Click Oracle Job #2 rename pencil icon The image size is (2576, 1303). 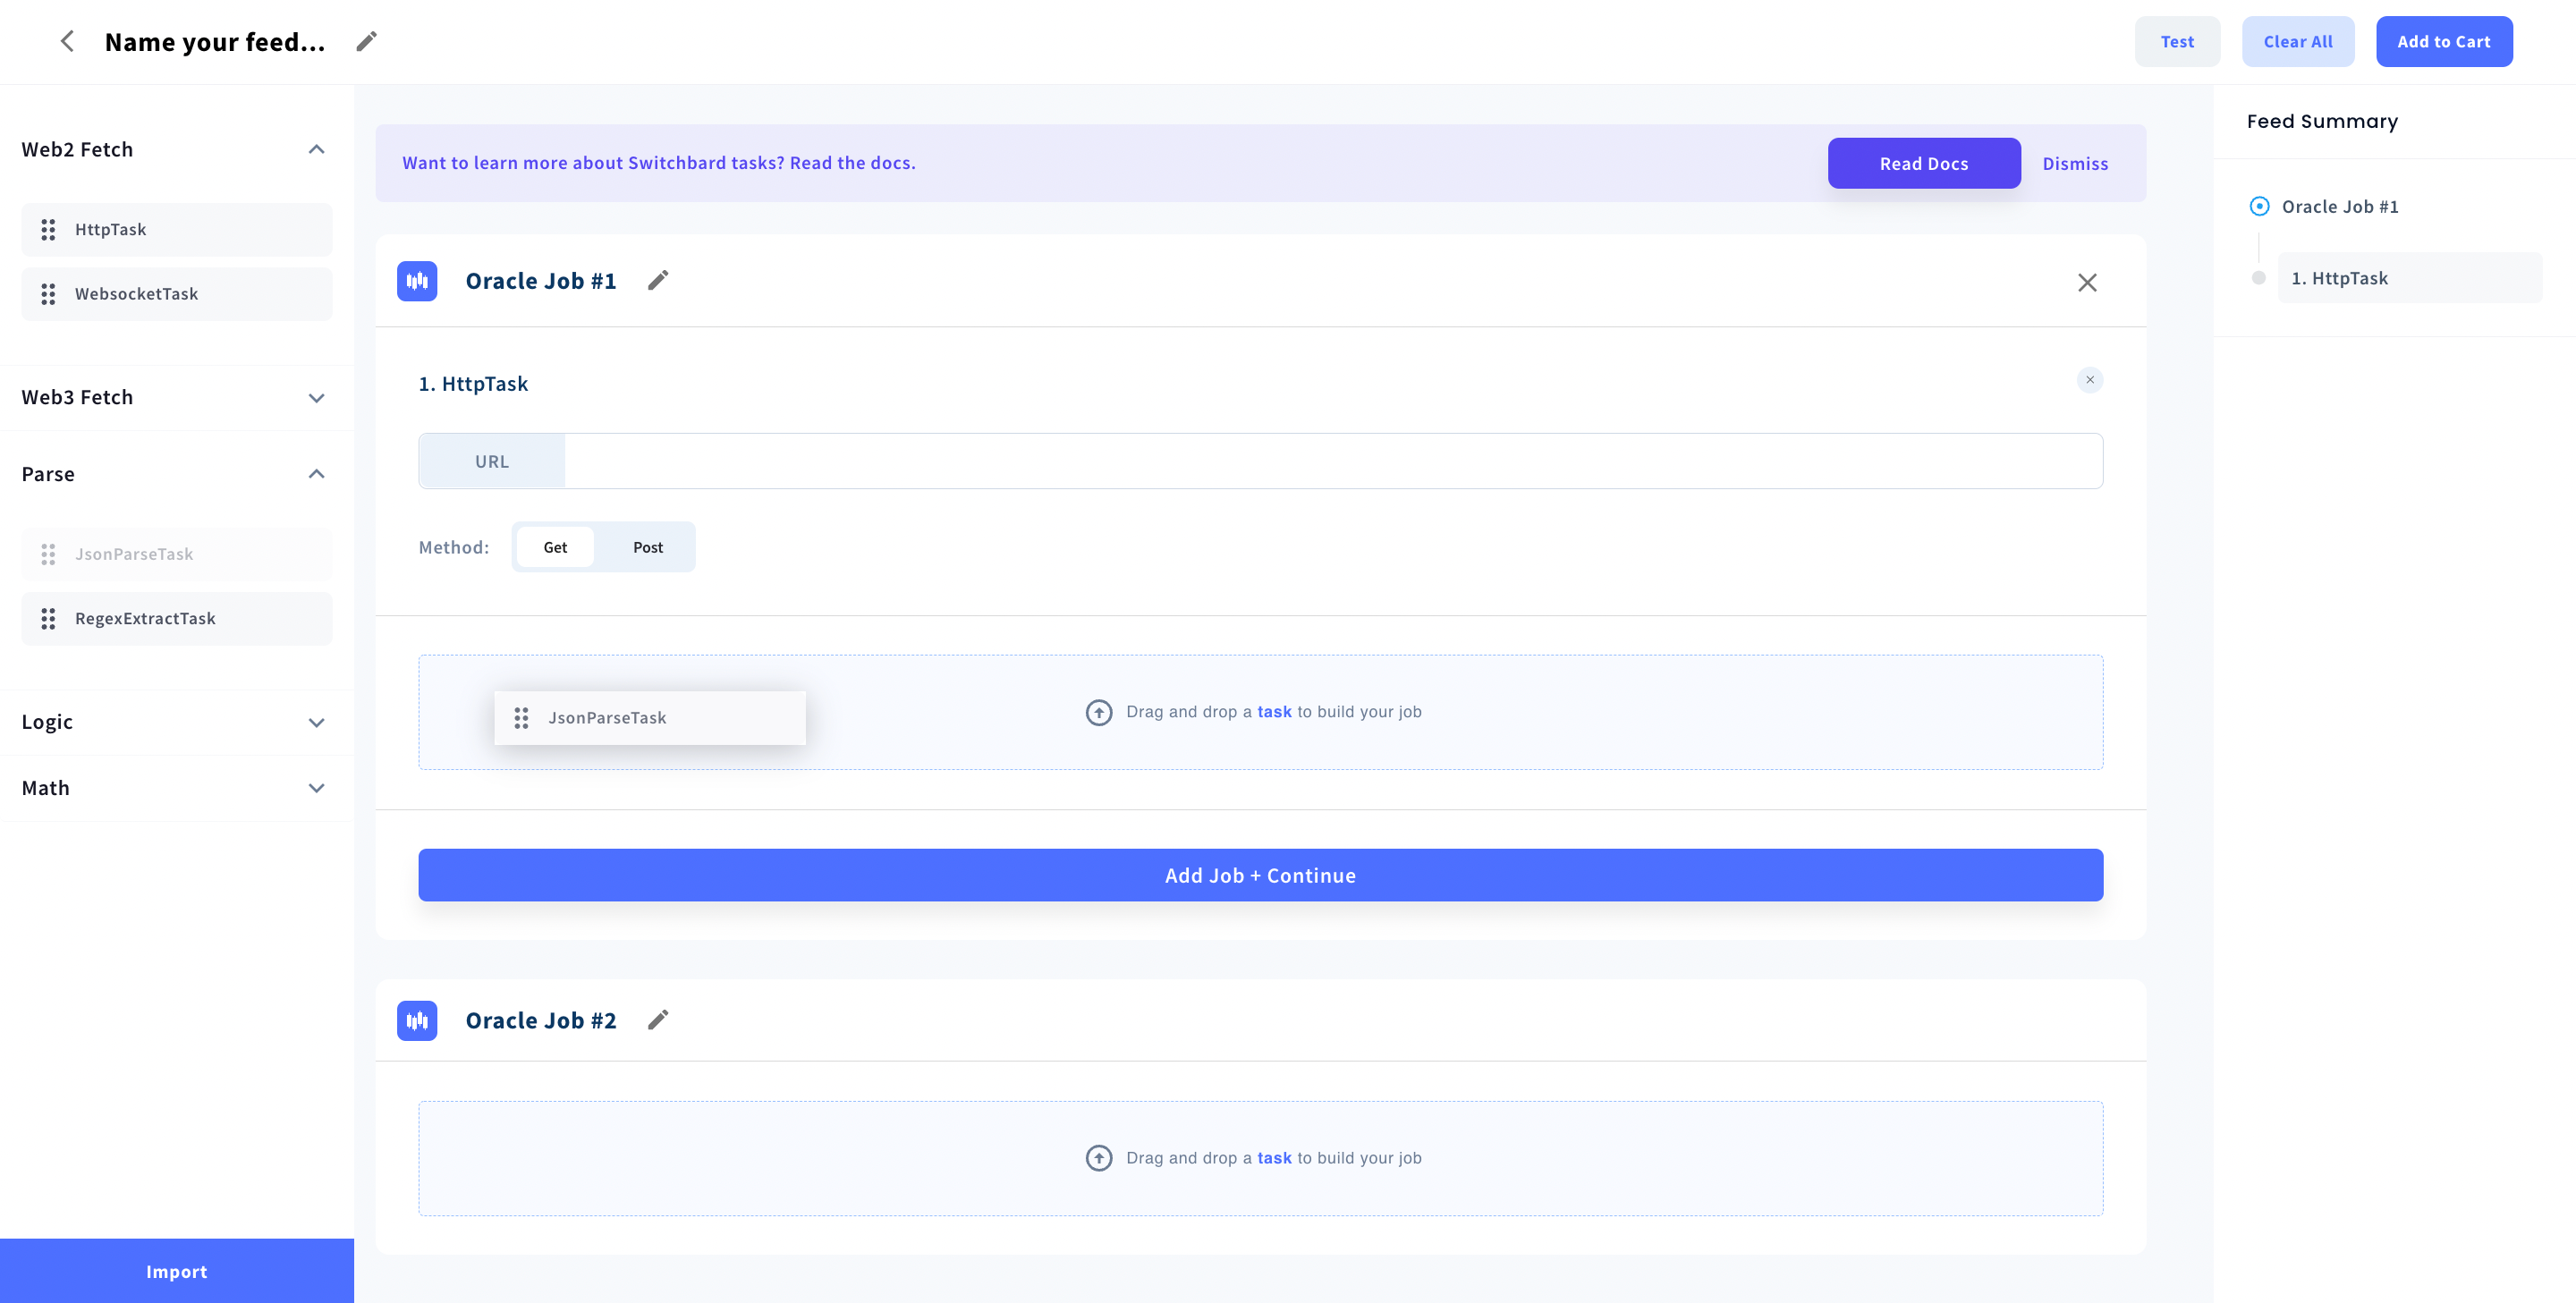click(x=658, y=1020)
